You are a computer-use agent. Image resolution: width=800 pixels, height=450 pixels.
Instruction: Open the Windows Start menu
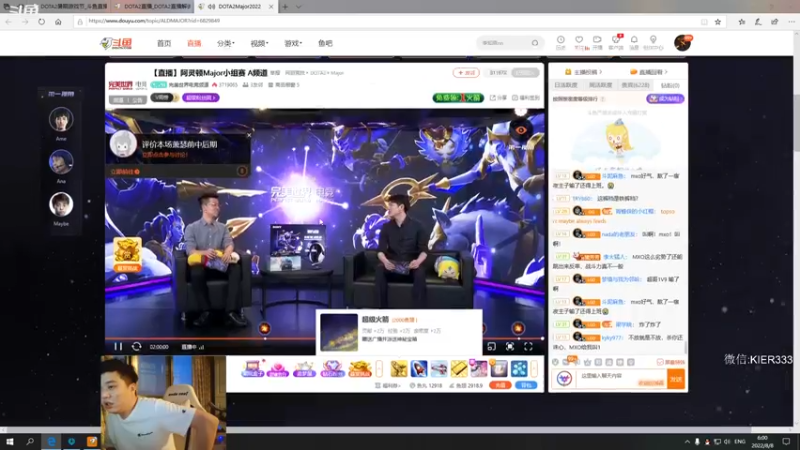[10, 441]
